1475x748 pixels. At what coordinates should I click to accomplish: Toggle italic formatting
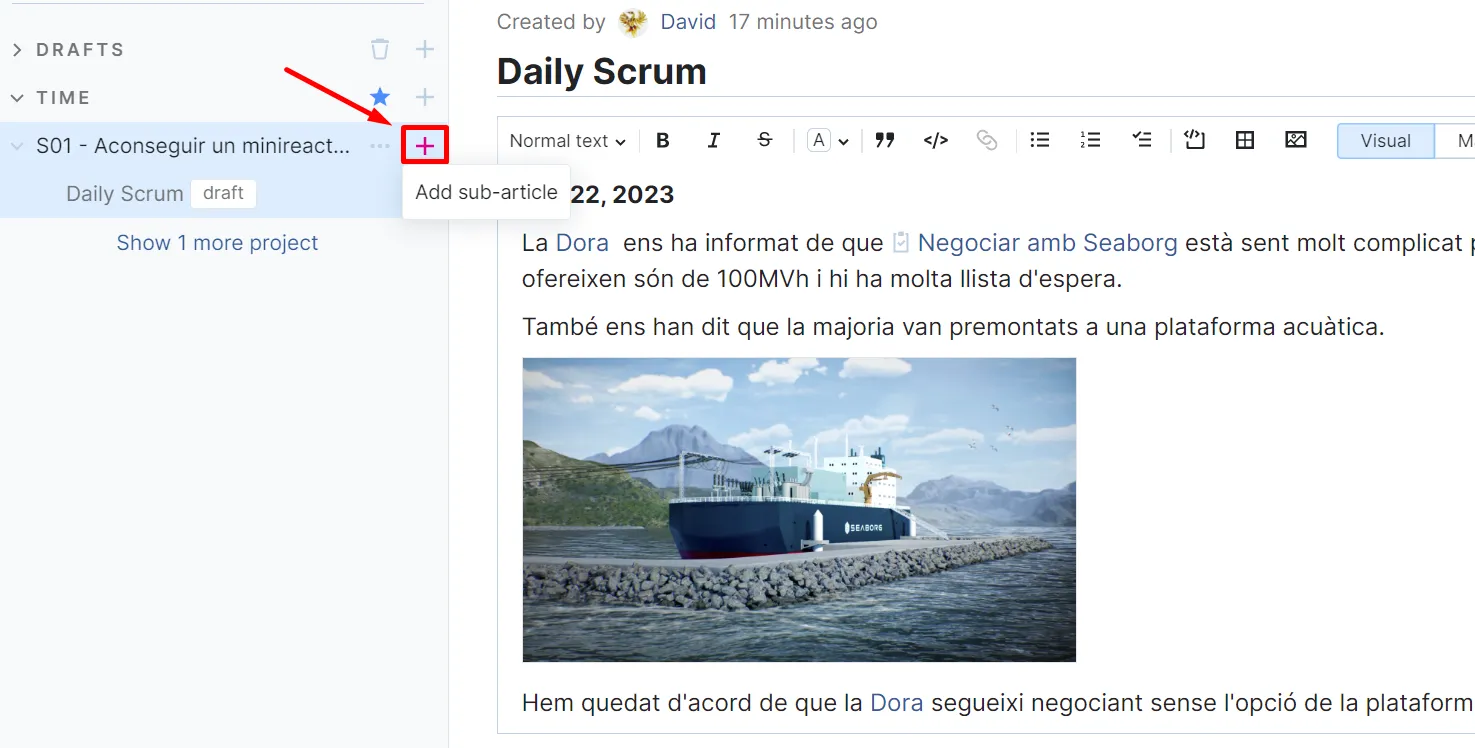click(x=713, y=141)
